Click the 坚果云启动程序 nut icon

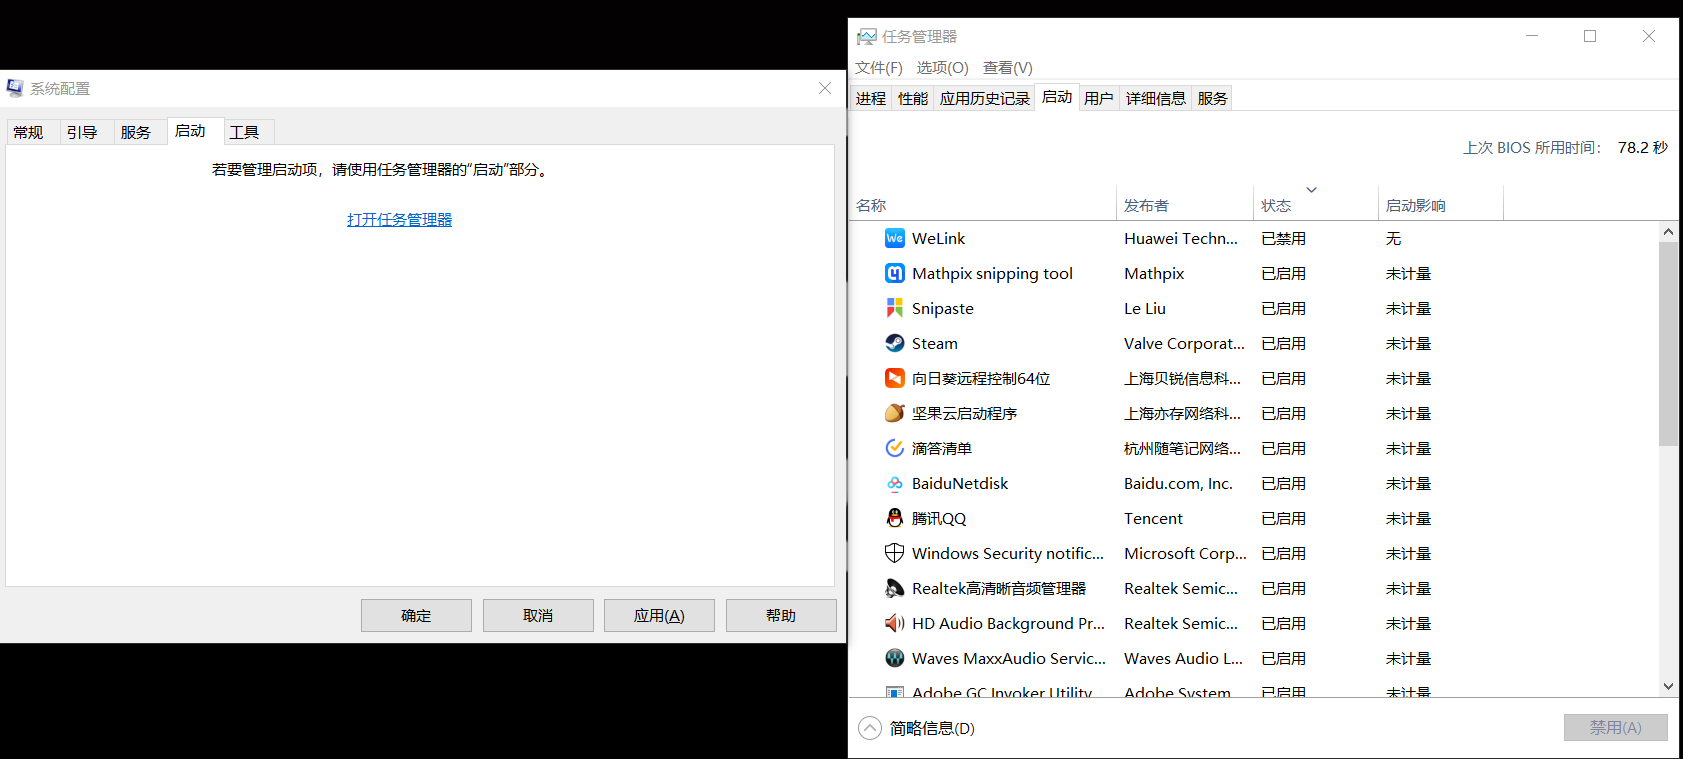tap(895, 413)
